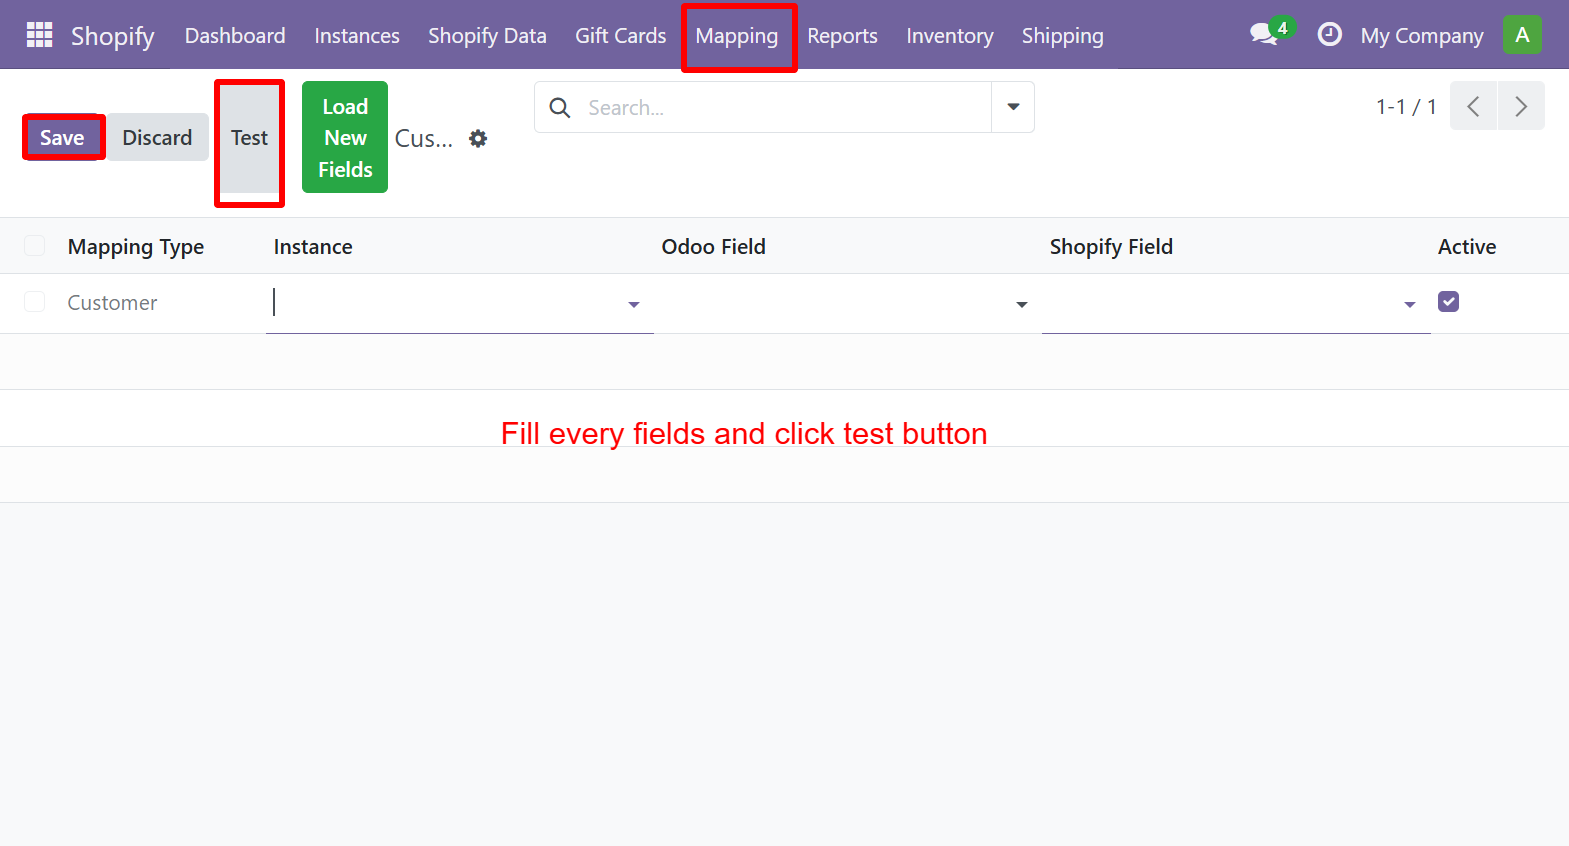Expand the search options dropdown arrow
This screenshot has height=846, width=1569.
pos(1013,107)
